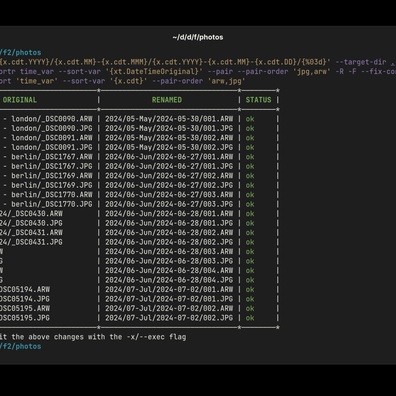Click the bottom f2/photos prompt path
The height and width of the screenshot is (396, 396).
coord(21,346)
